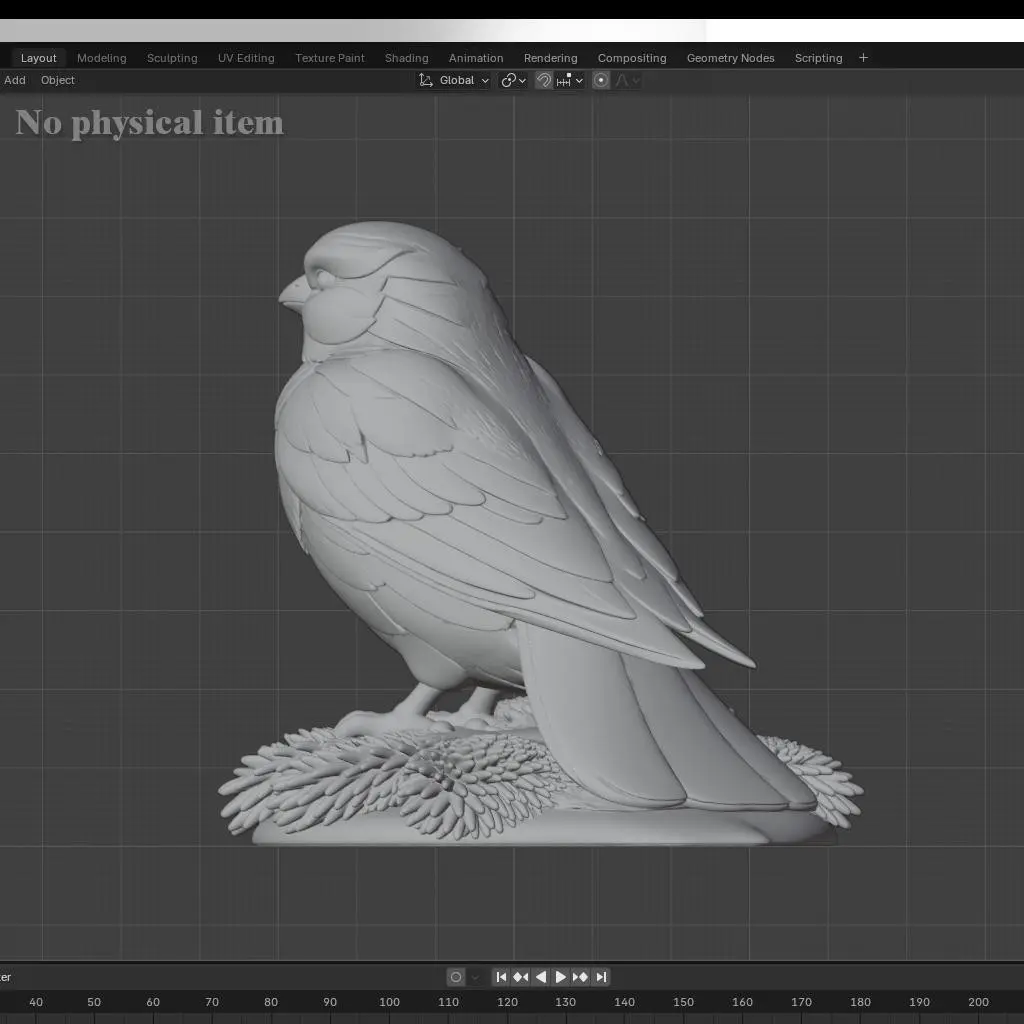Jump to the next keyframe
This screenshot has height=1024, width=1024.
click(580, 977)
